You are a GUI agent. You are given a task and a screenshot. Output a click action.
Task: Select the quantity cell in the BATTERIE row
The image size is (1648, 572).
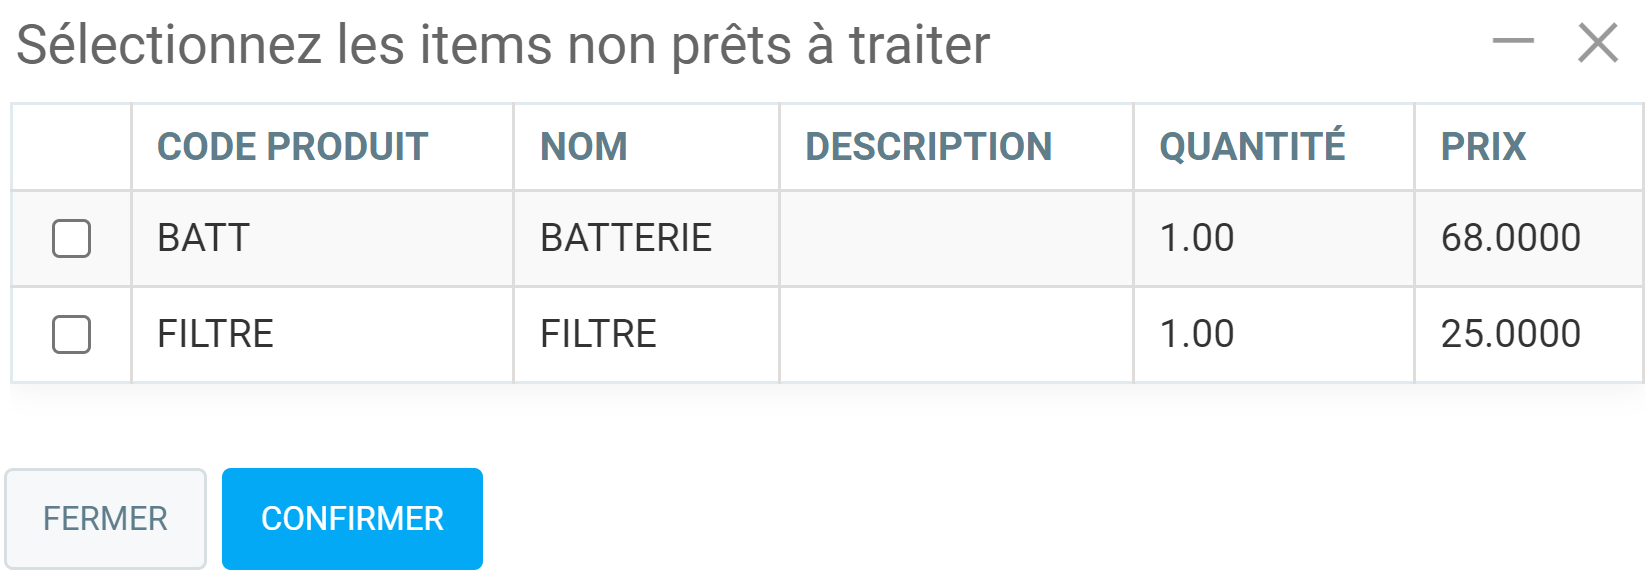click(1197, 238)
